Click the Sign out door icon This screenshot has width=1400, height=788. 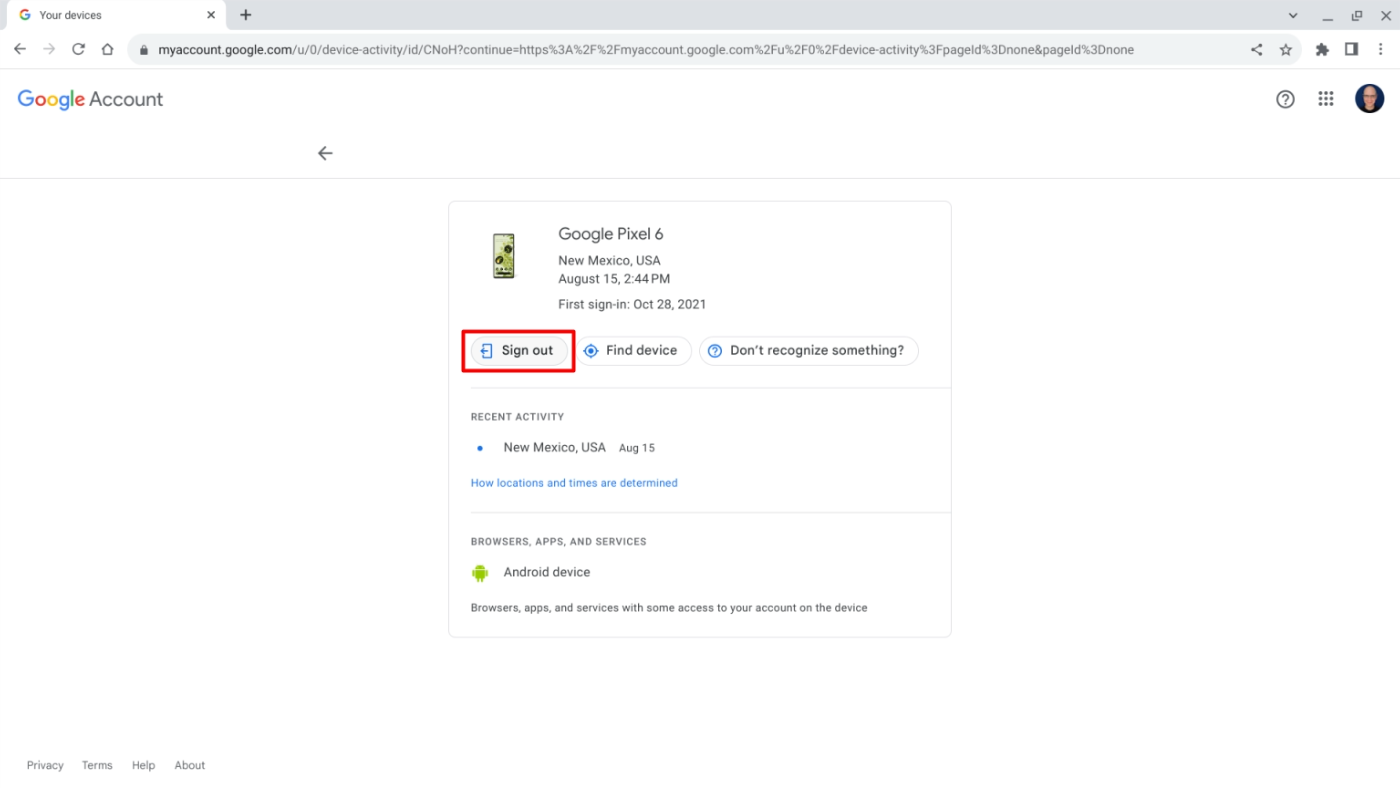(486, 350)
